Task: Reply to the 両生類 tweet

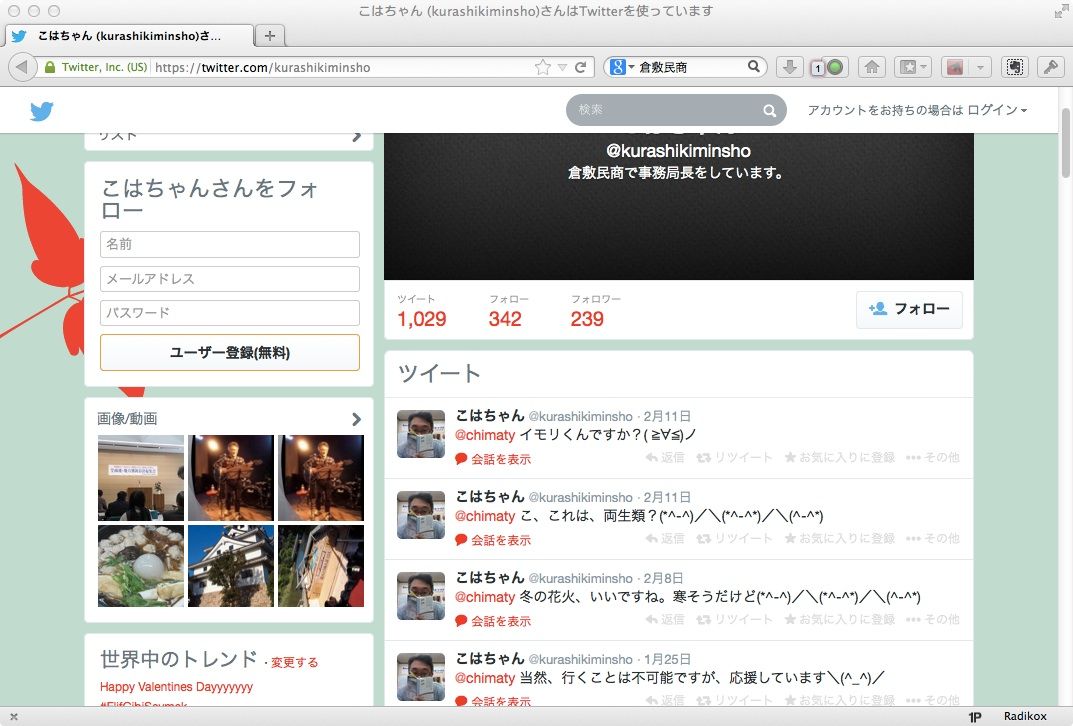Action: tap(664, 539)
